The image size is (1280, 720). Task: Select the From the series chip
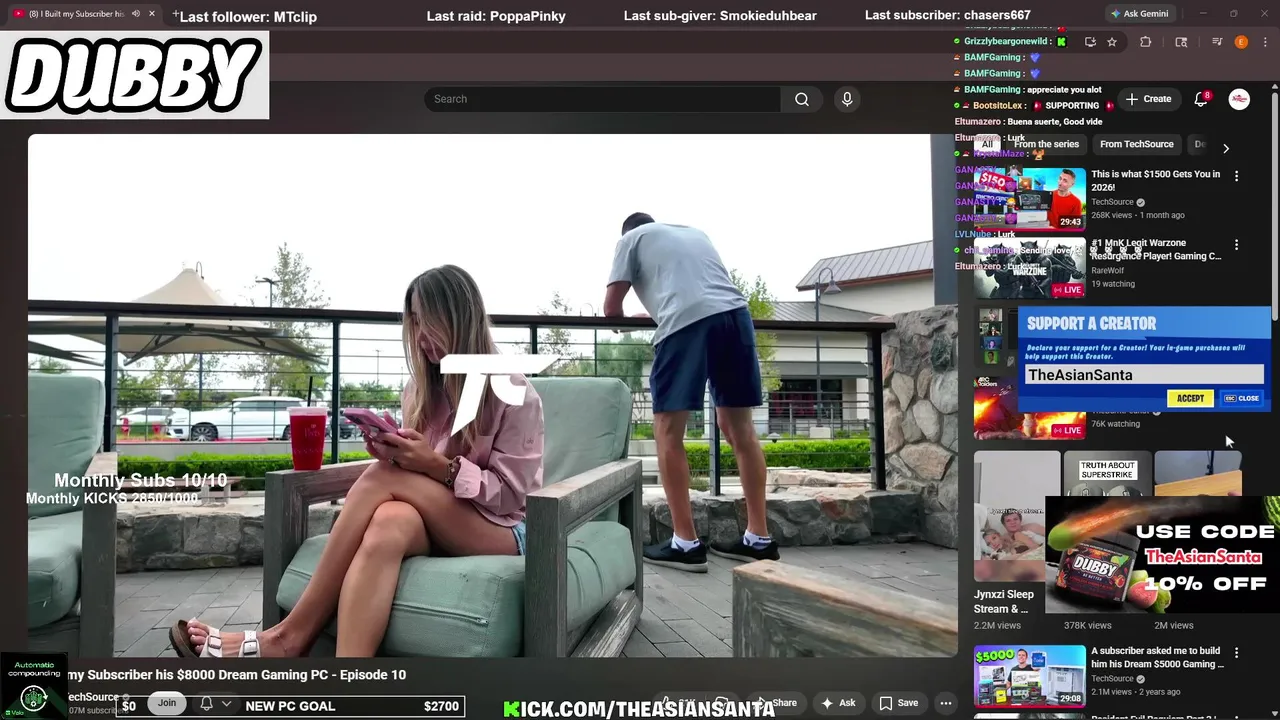coord(1046,144)
